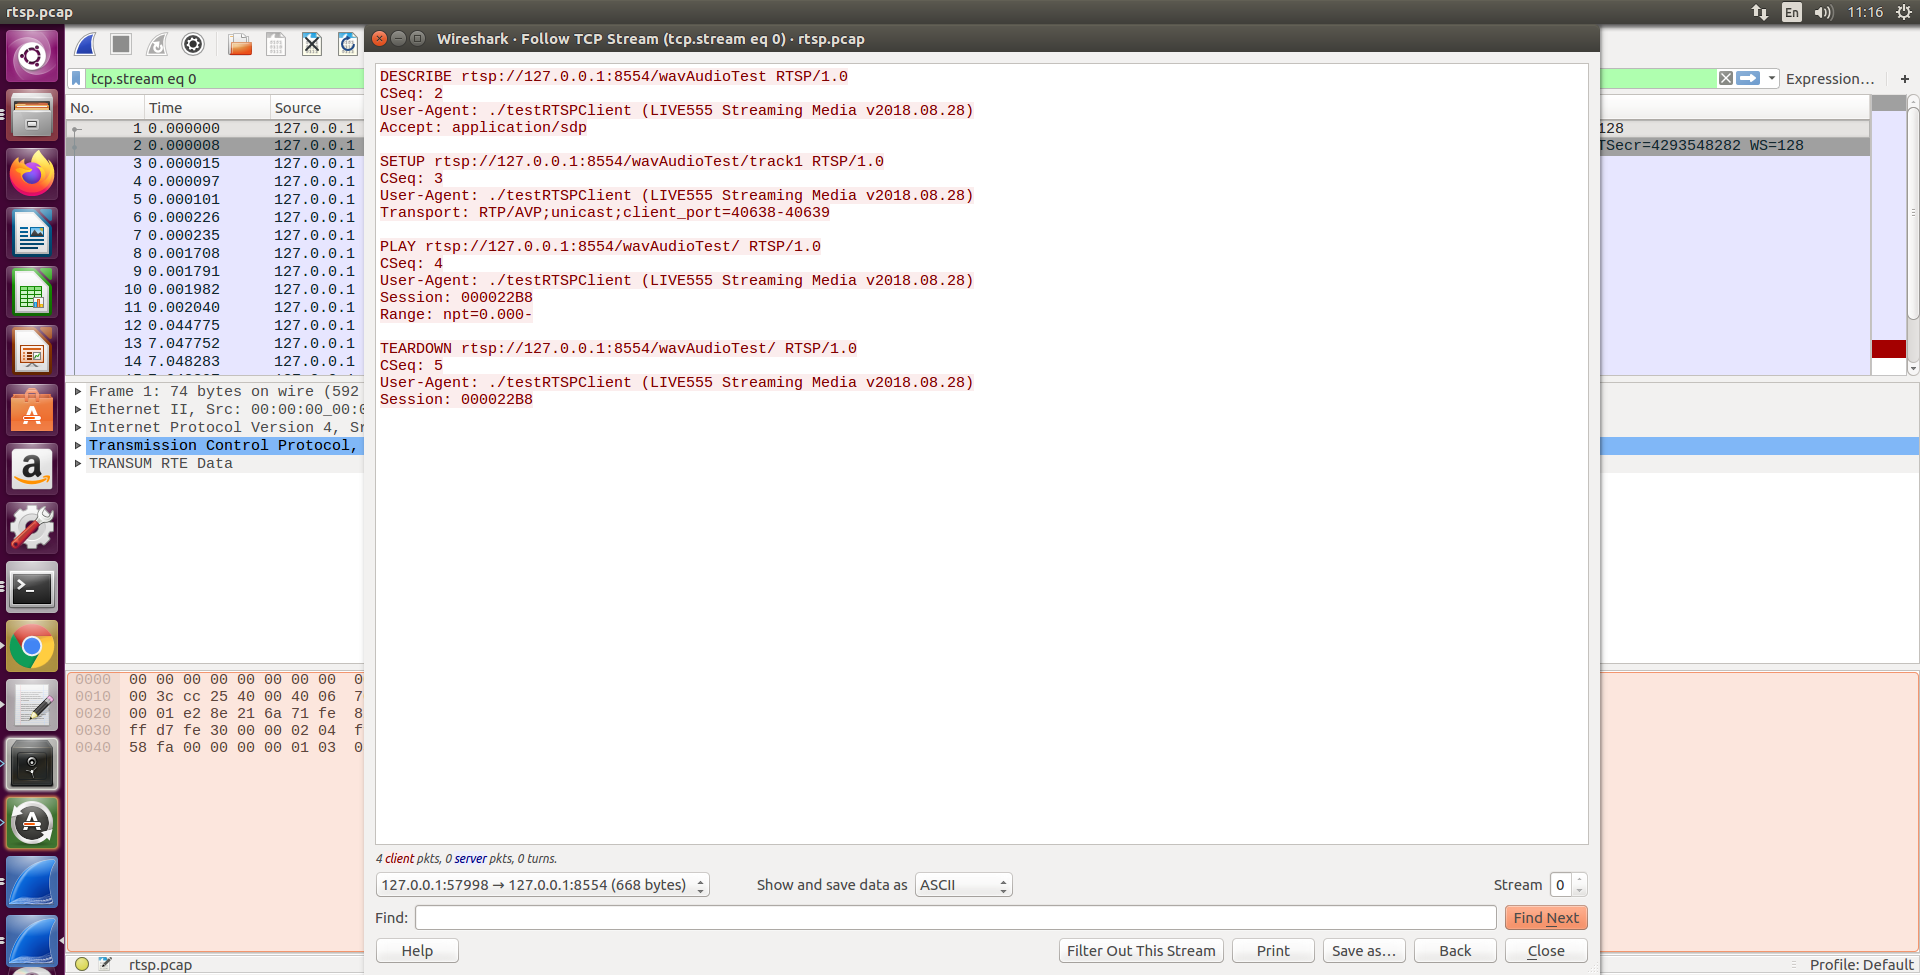Image resolution: width=1920 pixels, height=975 pixels.
Task: Expand Internet Protocol Version 4 node
Action: (x=78, y=428)
